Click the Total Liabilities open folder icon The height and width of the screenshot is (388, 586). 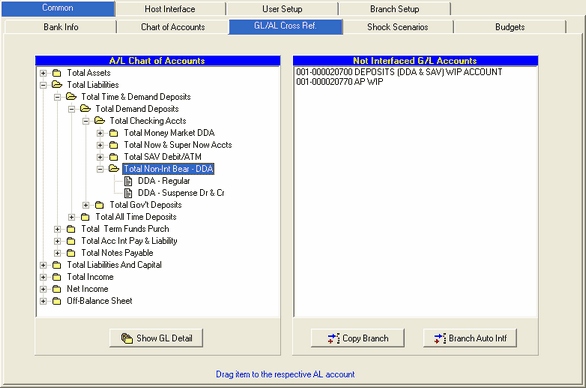[x=57, y=84]
